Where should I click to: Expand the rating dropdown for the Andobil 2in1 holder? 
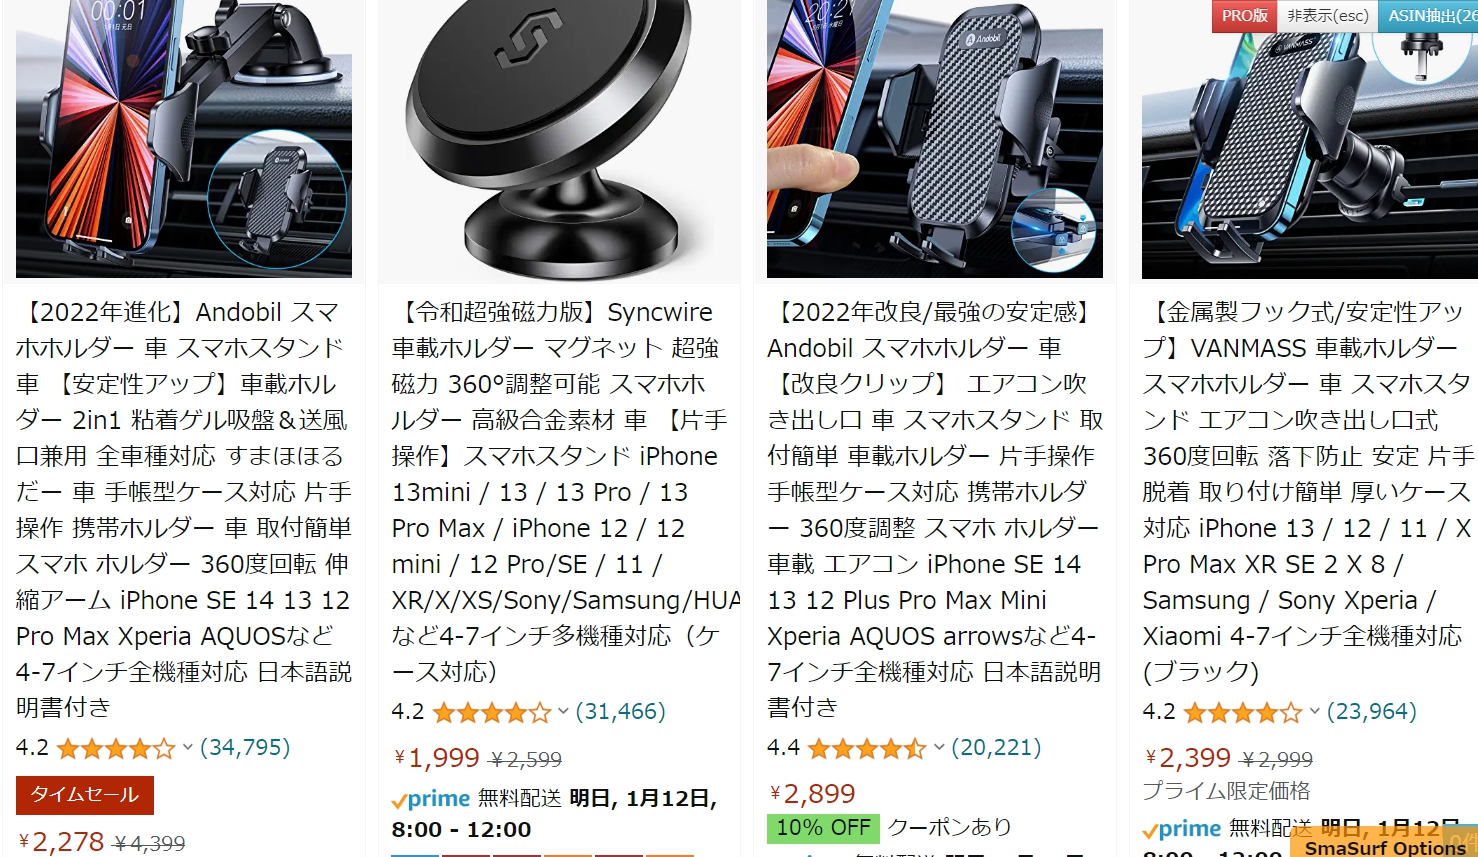tap(187, 748)
